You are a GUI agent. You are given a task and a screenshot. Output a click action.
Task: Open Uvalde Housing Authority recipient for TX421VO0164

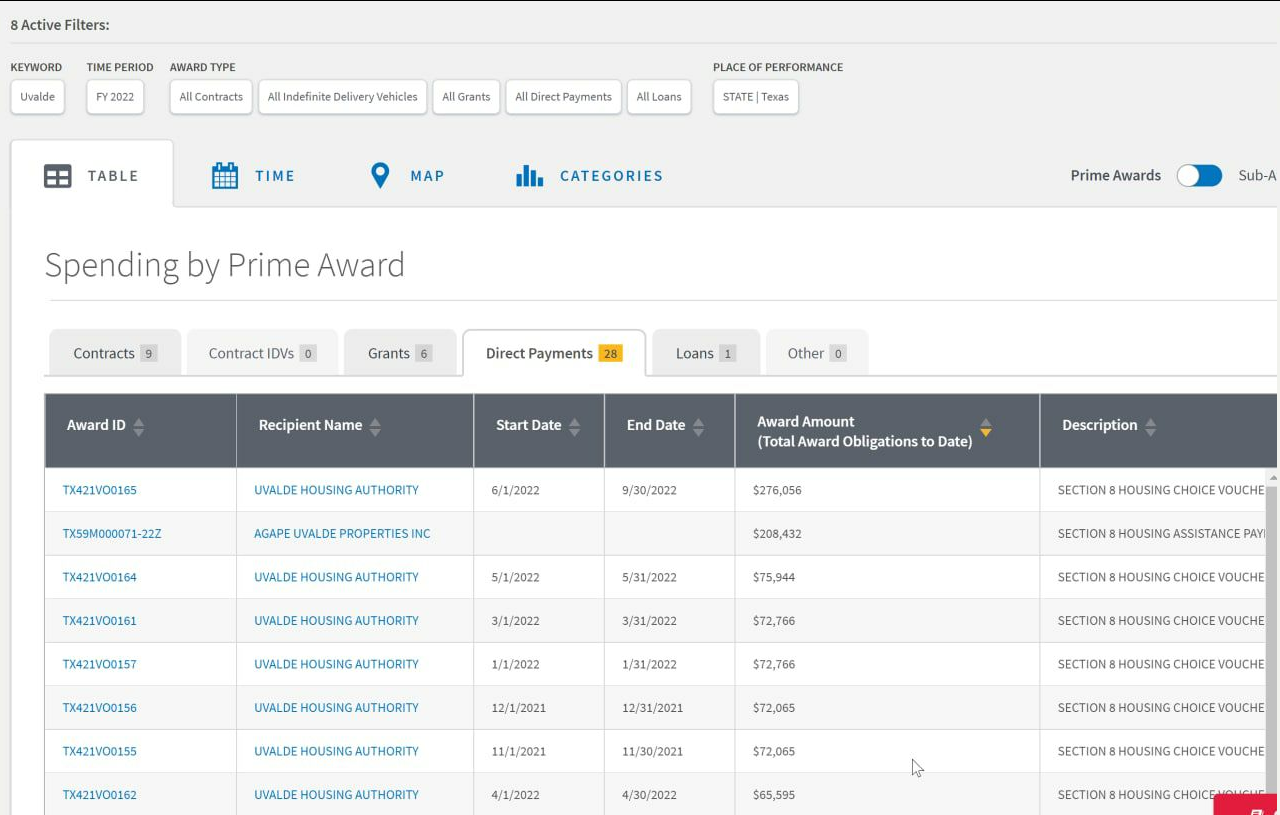(x=336, y=577)
